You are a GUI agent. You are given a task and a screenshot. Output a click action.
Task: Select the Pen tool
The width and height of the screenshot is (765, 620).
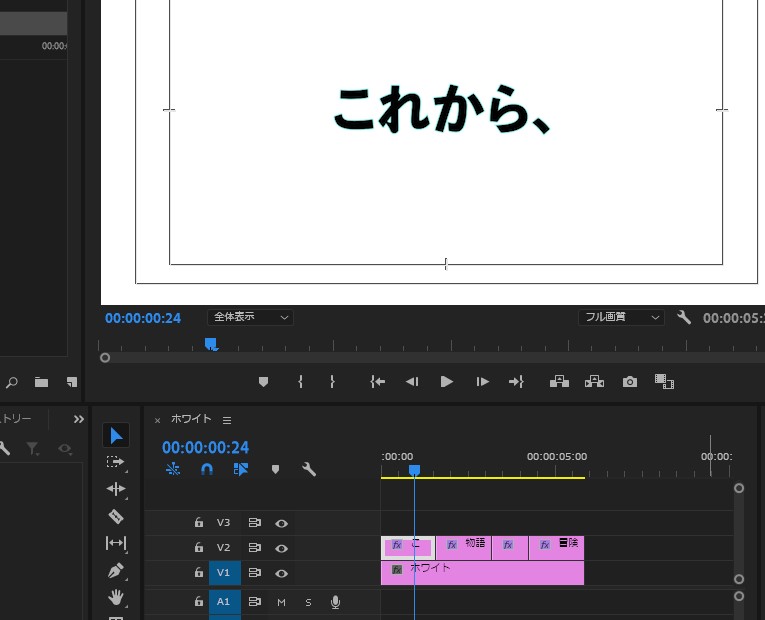coord(116,570)
